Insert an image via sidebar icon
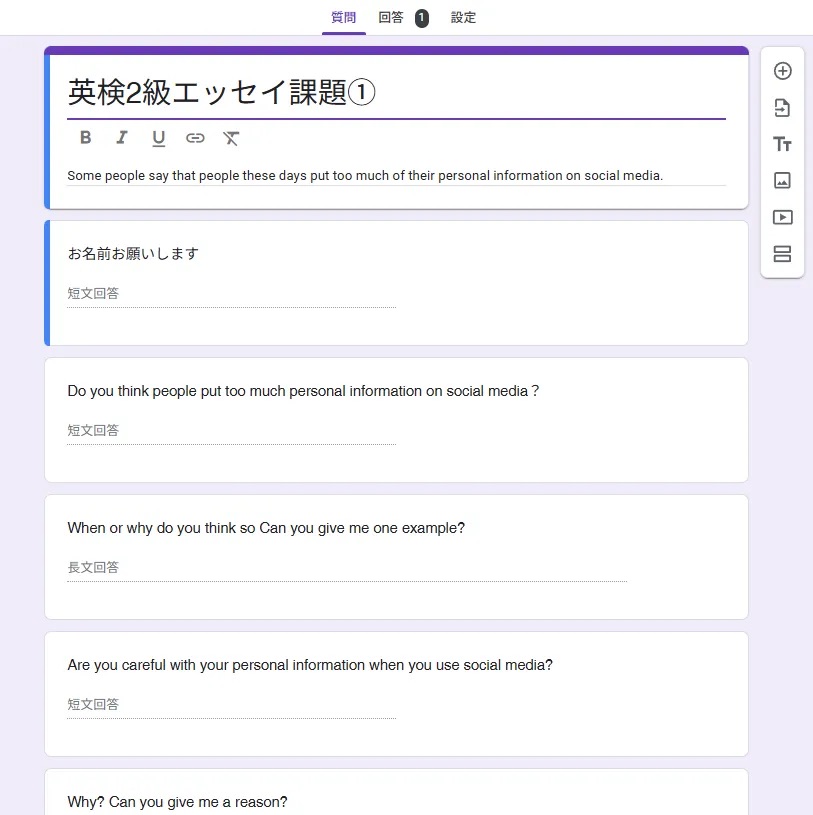 click(x=782, y=180)
